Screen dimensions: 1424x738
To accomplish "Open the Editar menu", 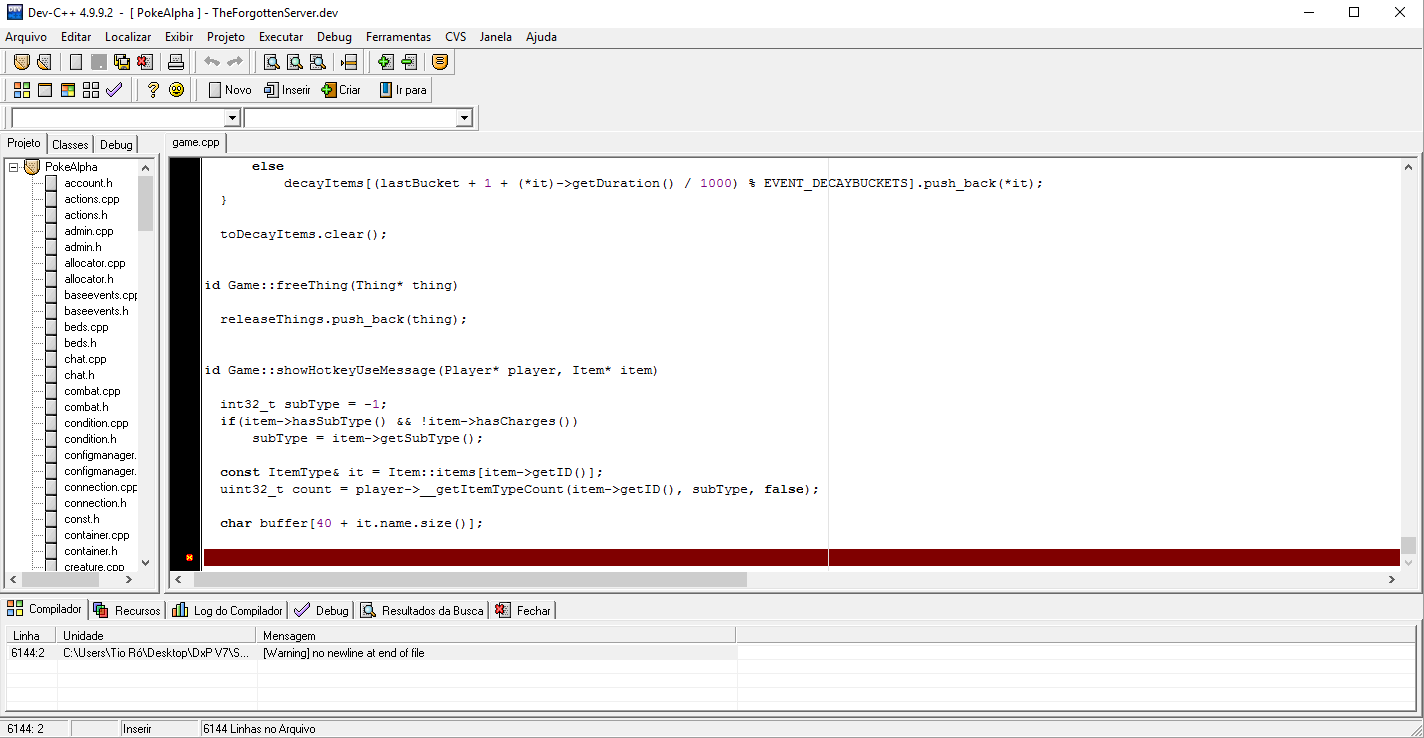I will [x=76, y=37].
